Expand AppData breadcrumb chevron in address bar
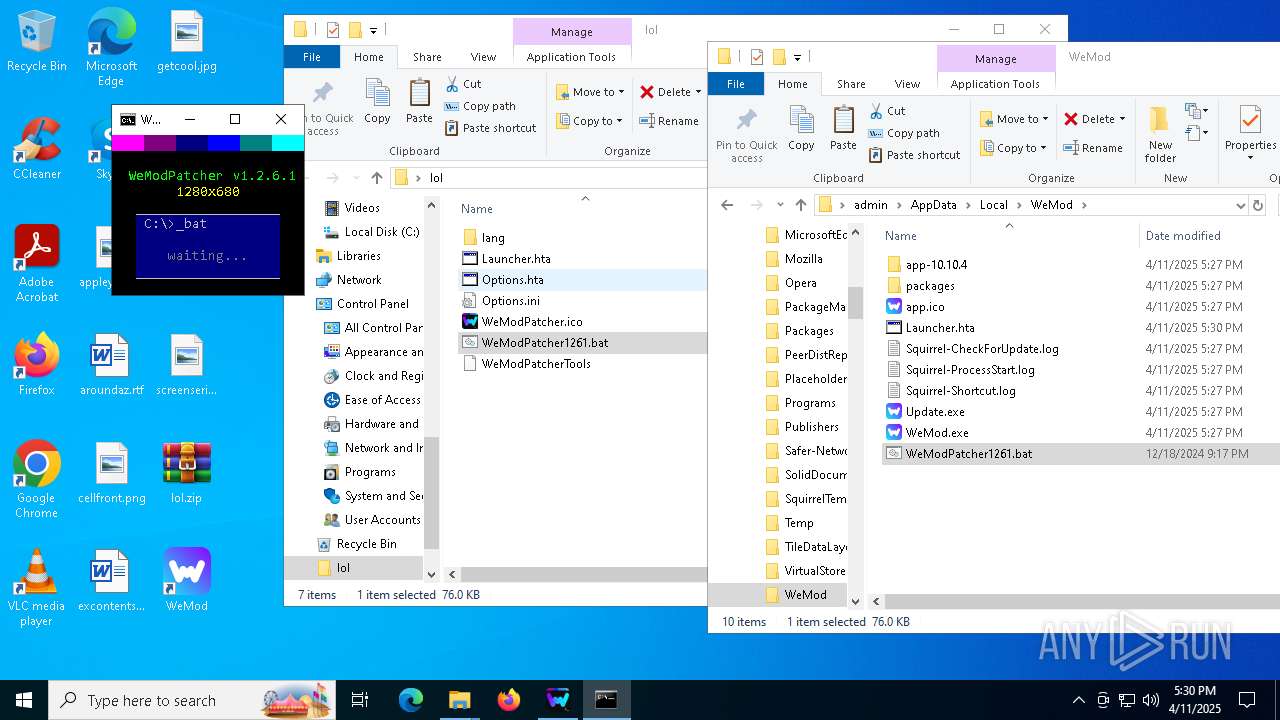 tap(965, 205)
